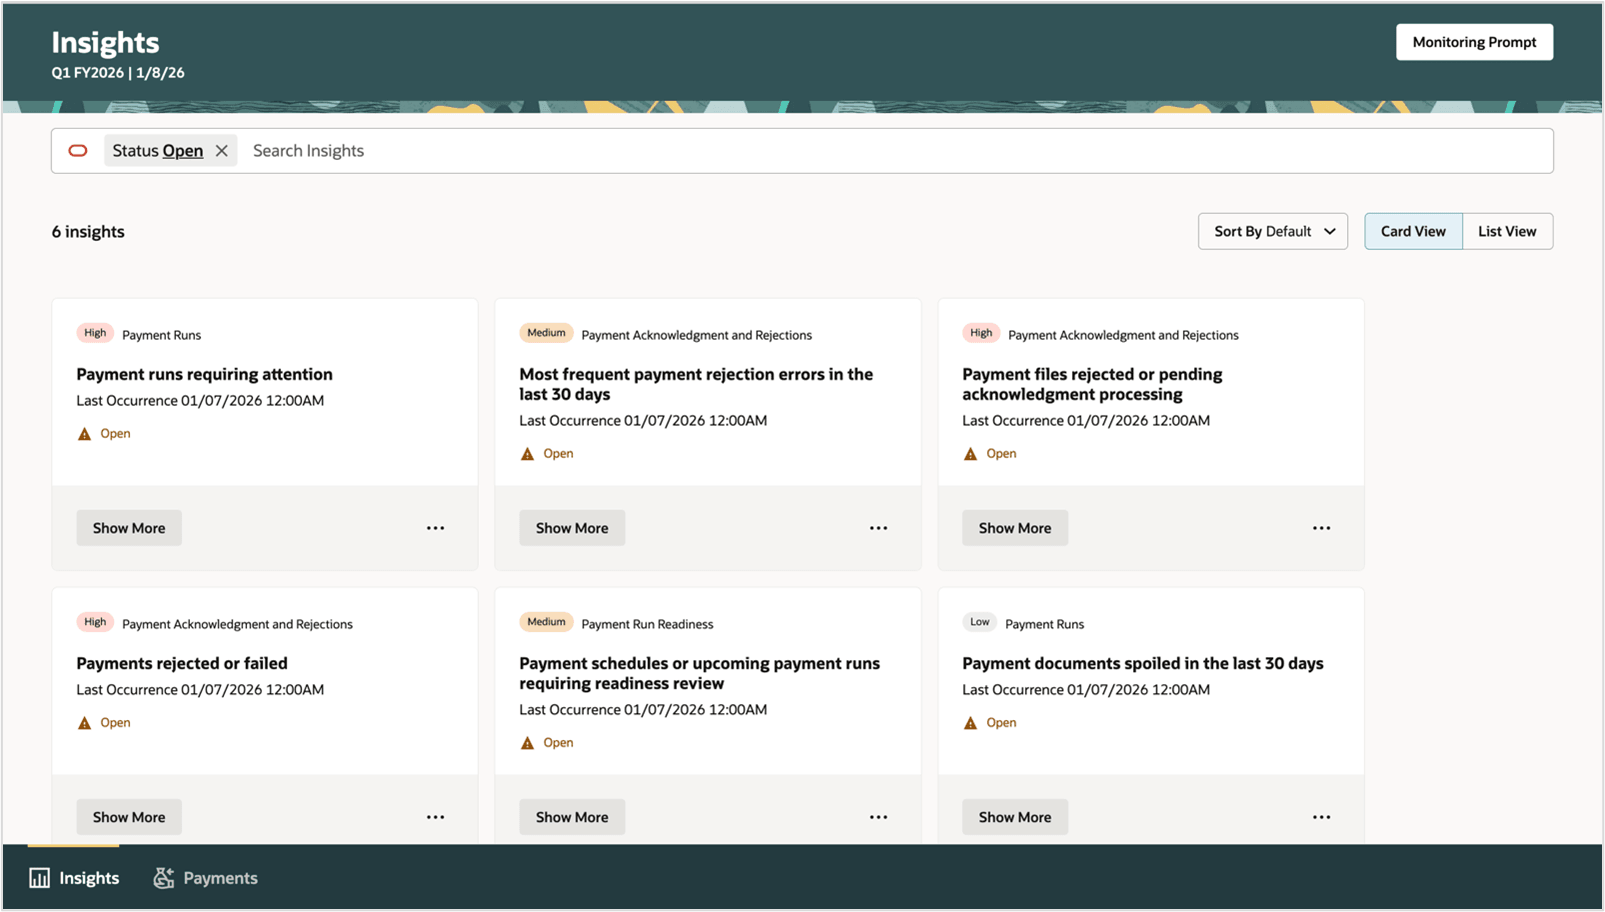Screen dimensions: 1605x912
Task: Click the Oracle logo in the search bar
Action: [78, 150]
